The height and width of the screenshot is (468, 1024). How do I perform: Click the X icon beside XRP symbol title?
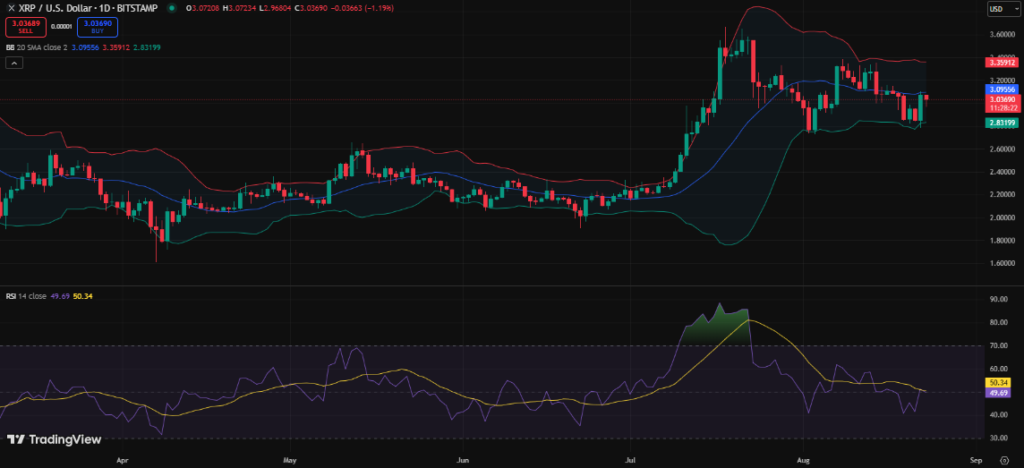coord(10,8)
